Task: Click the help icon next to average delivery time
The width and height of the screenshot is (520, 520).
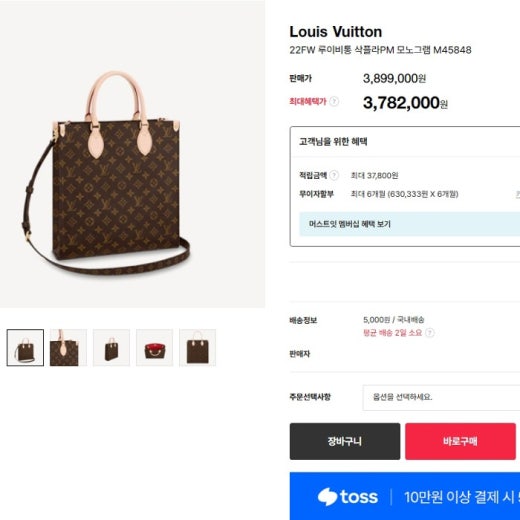Action: pyautogui.click(x=430, y=333)
